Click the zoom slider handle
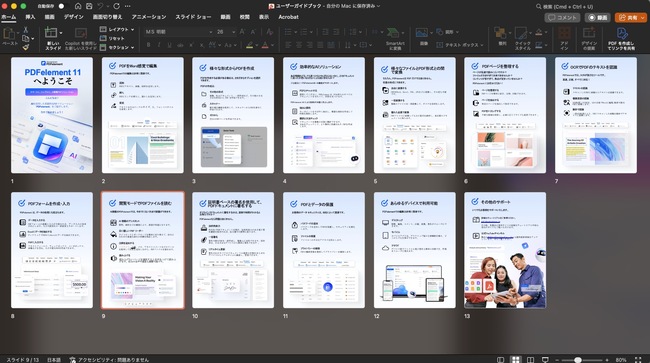 coord(577,360)
